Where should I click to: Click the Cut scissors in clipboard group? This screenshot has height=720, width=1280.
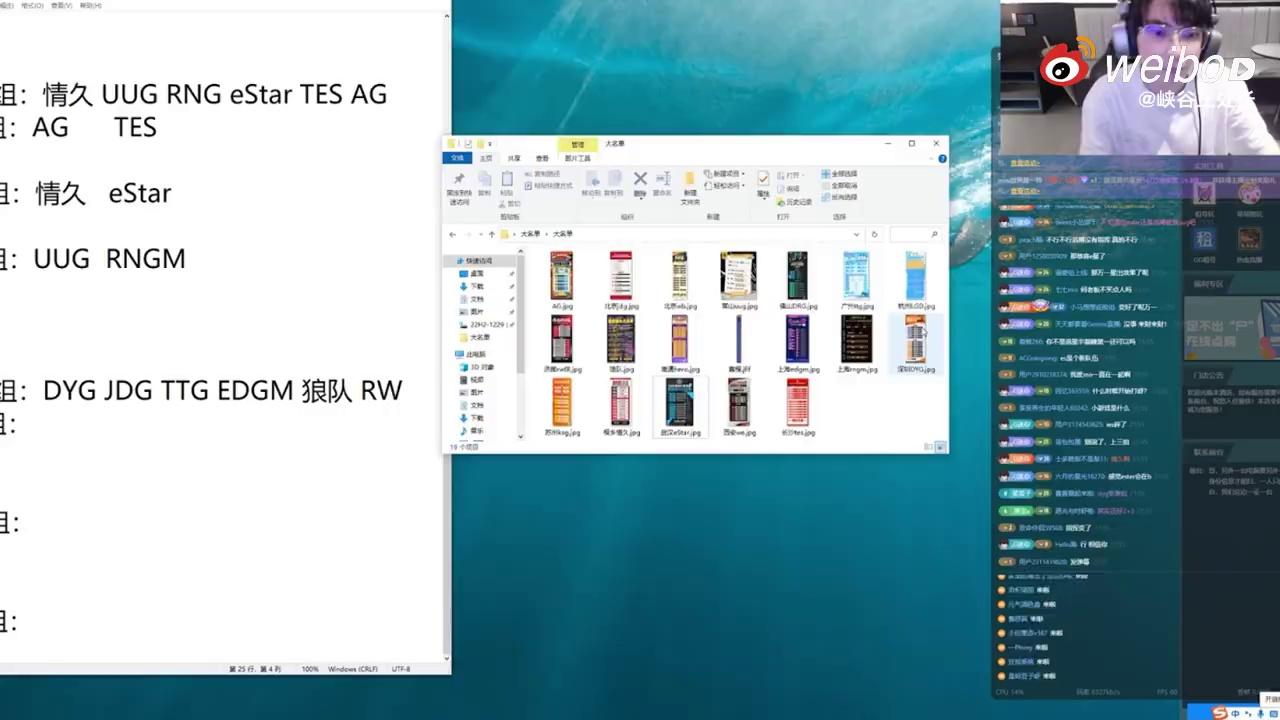510,204
